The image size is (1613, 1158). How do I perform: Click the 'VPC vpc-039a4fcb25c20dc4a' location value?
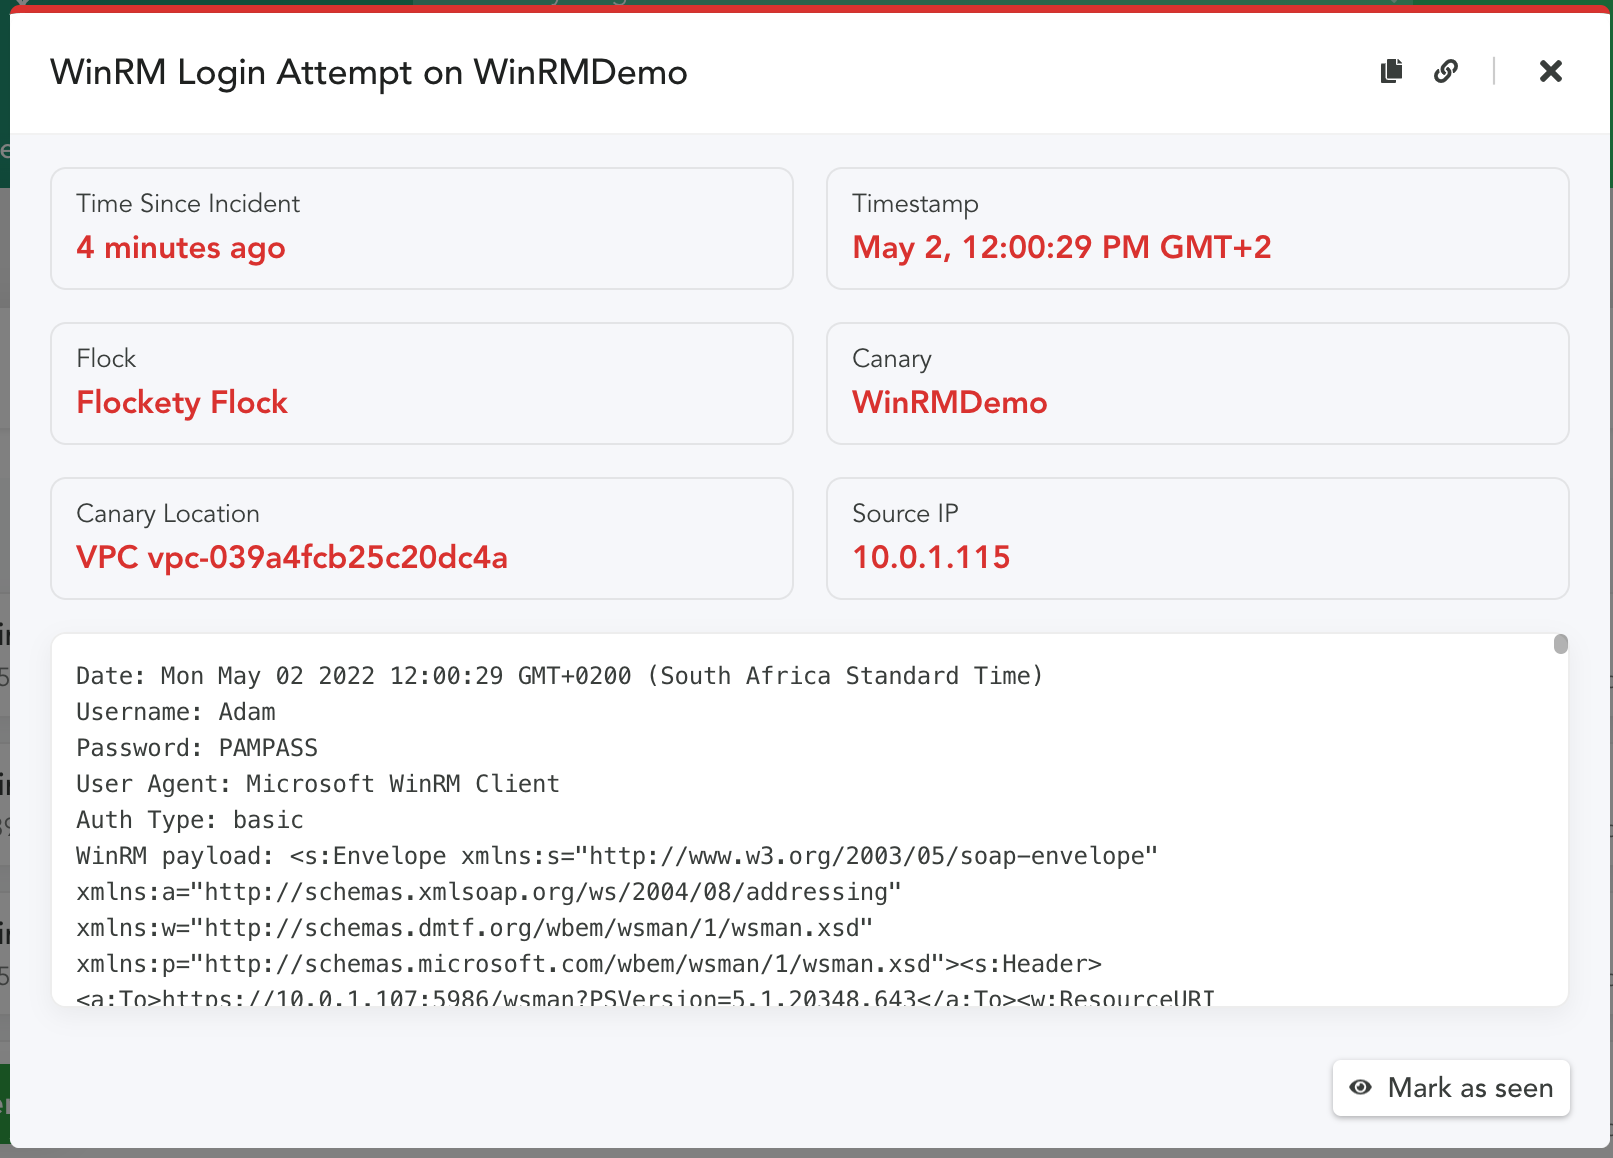292,557
